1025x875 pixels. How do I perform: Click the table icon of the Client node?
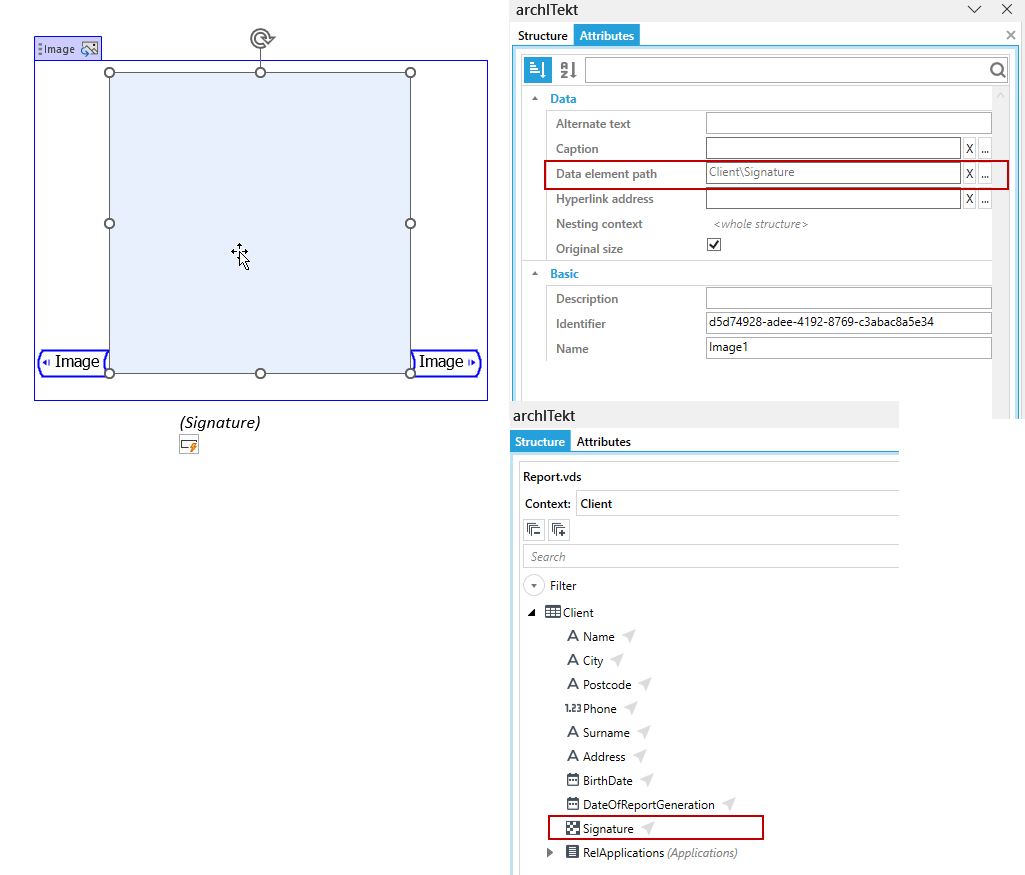552,612
